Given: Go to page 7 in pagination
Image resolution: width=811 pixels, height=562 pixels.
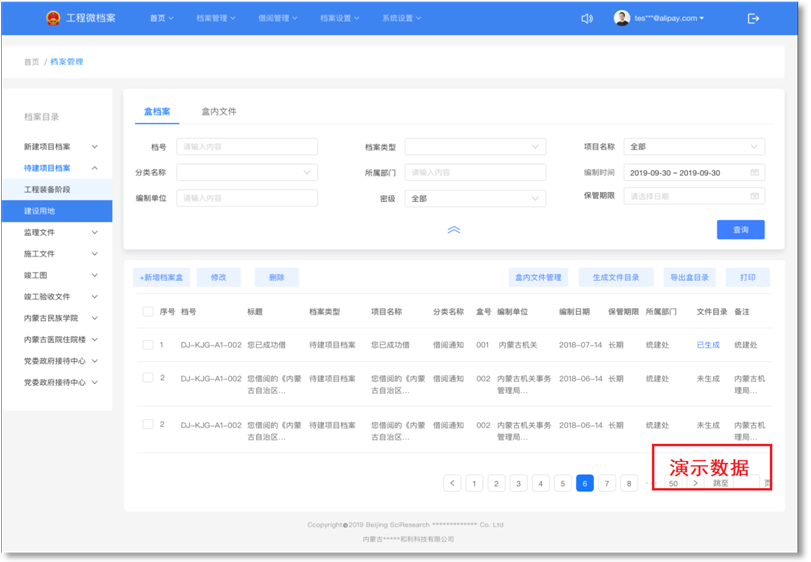Looking at the screenshot, I should click(606, 483).
